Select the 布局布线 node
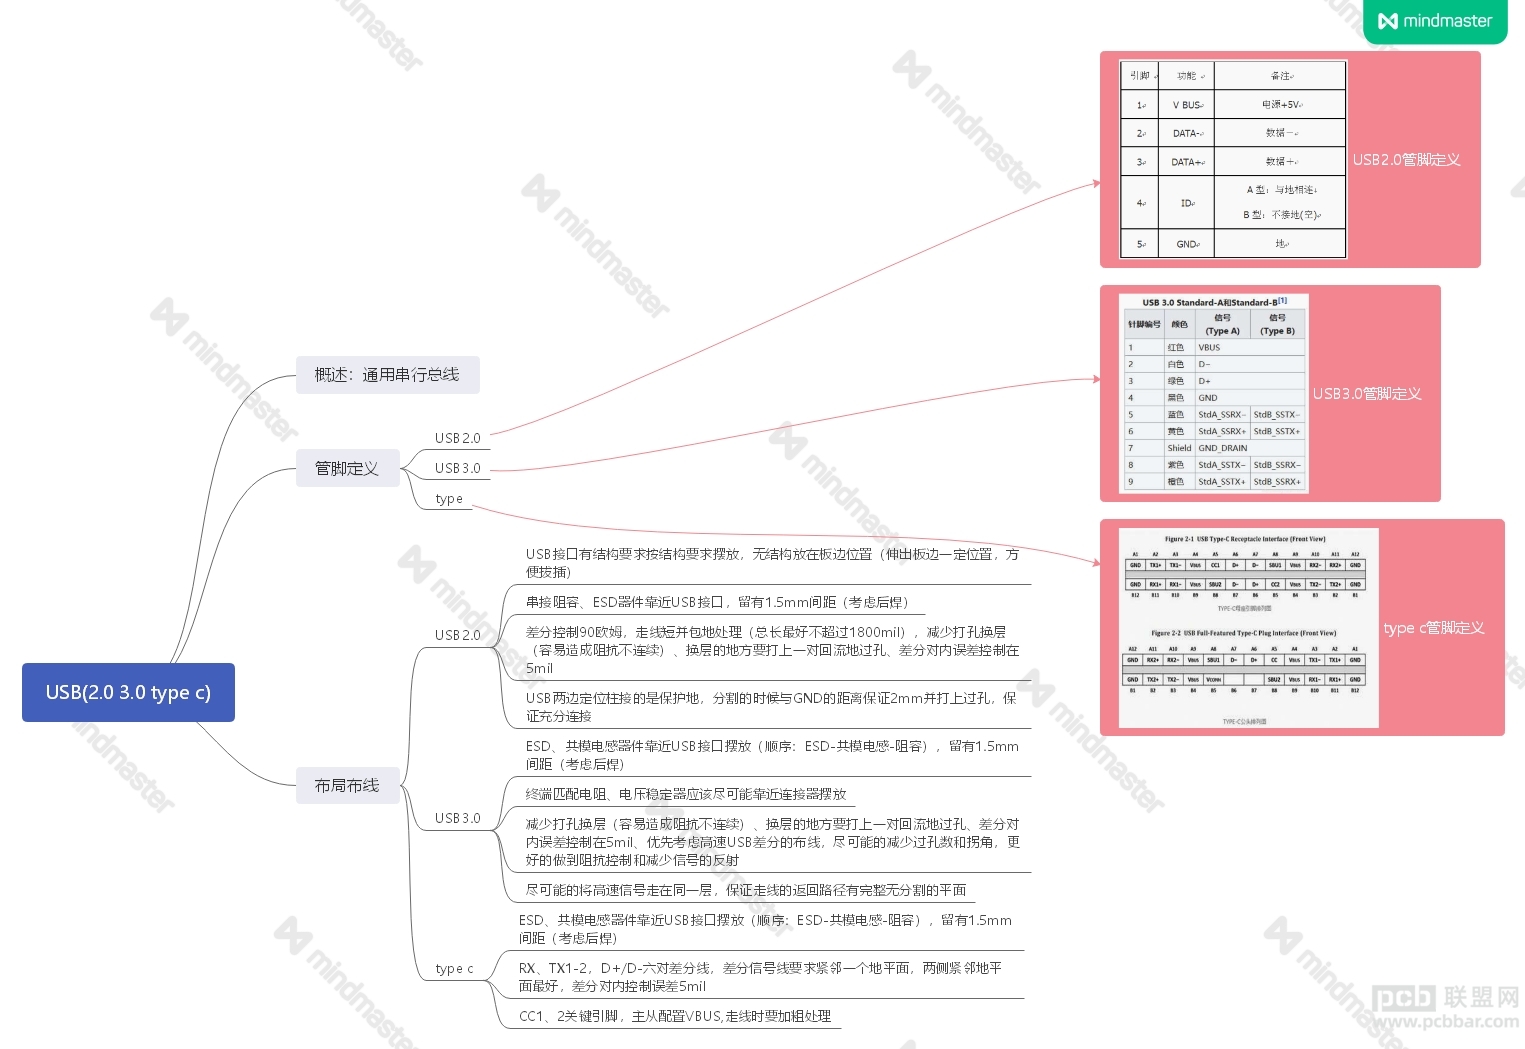 coord(347,785)
